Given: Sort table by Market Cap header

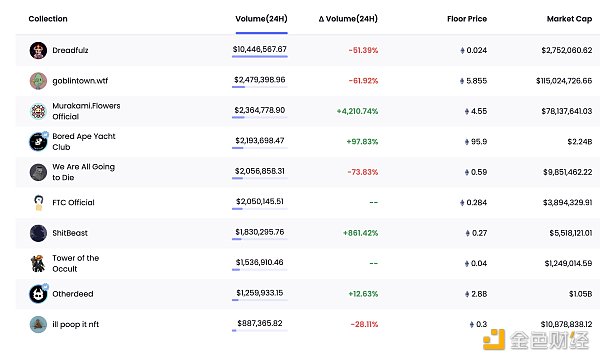Looking at the screenshot, I should click(x=569, y=19).
